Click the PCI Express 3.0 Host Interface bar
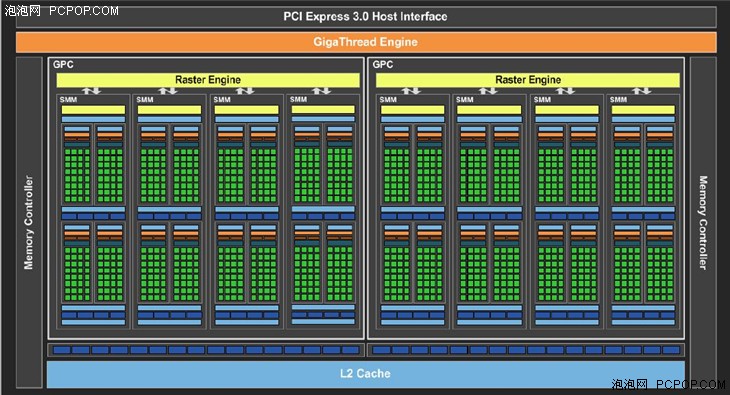This screenshot has width=730, height=395. point(366,17)
